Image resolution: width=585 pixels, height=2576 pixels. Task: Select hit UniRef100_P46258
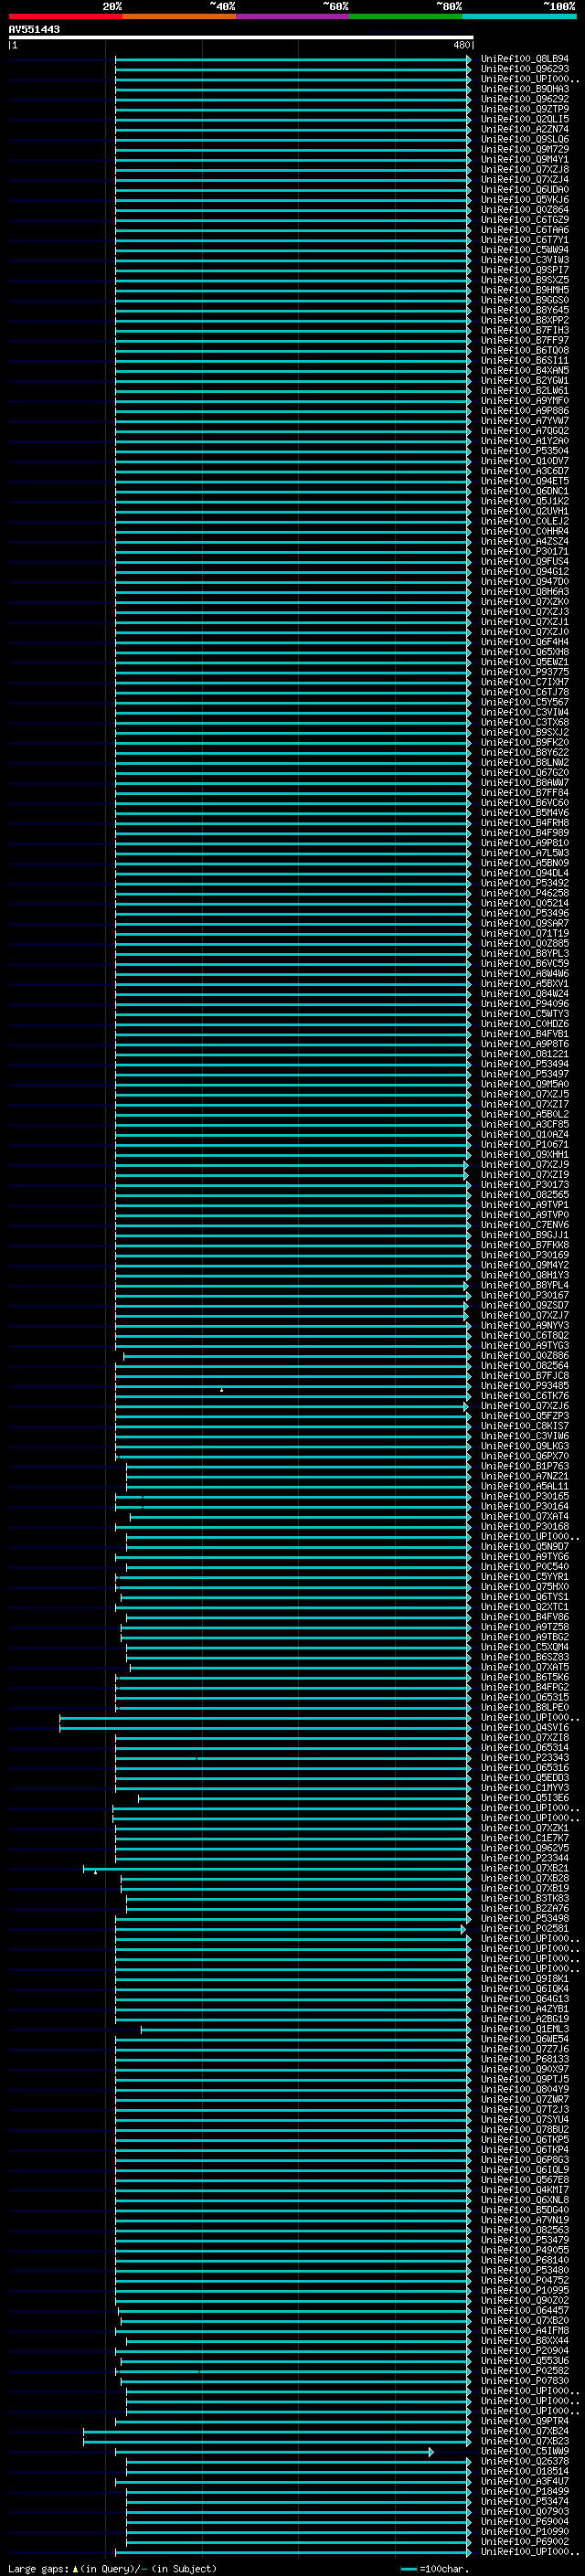click(x=525, y=893)
